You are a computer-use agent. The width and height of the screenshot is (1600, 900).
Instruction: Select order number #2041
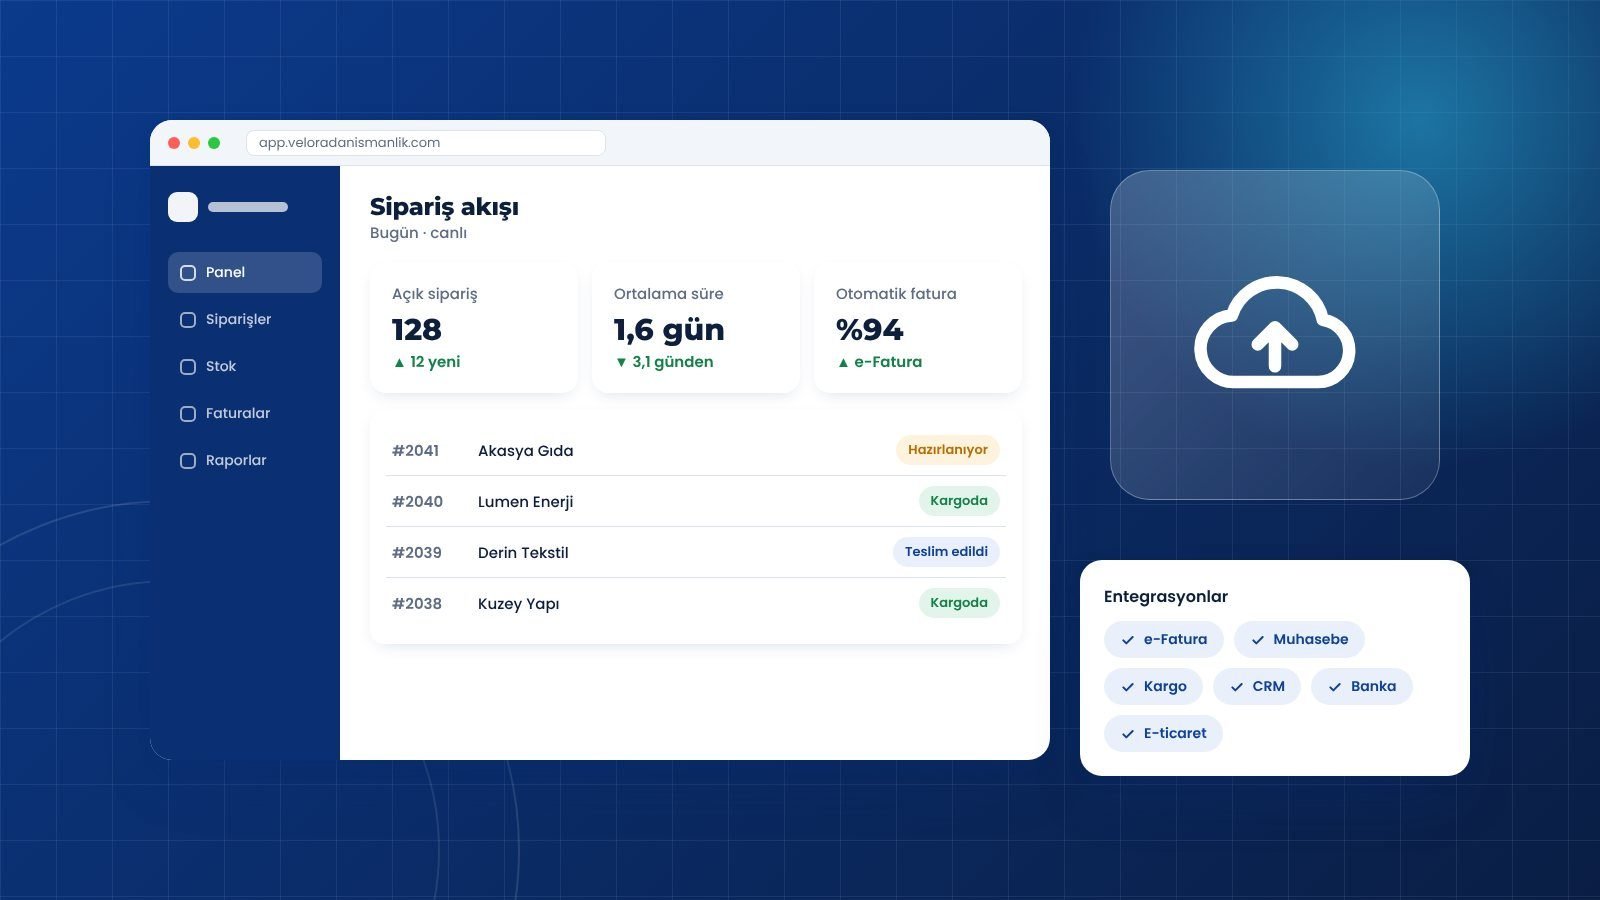[415, 451]
